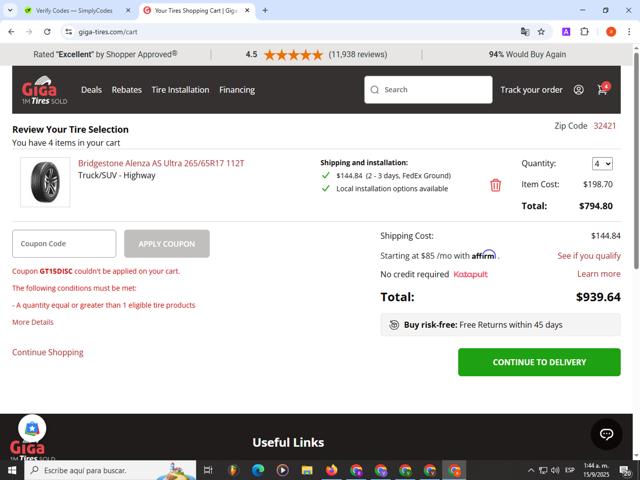Show hidden system tray icons
This screenshot has height=480, width=640.
(x=531, y=470)
